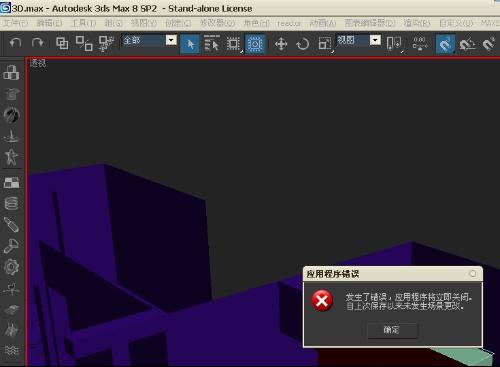The width and height of the screenshot is (500, 367).
Task: Create a reactor Wind helper
Action: pyautogui.click(x=11, y=289)
